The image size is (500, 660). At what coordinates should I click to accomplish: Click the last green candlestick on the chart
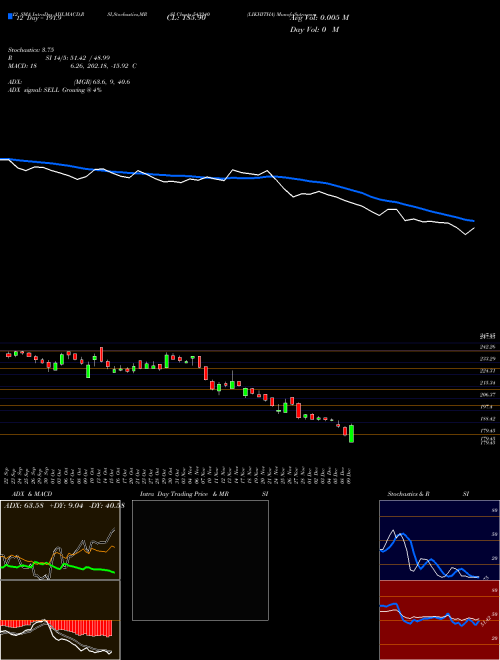pyautogui.click(x=351, y=433)
